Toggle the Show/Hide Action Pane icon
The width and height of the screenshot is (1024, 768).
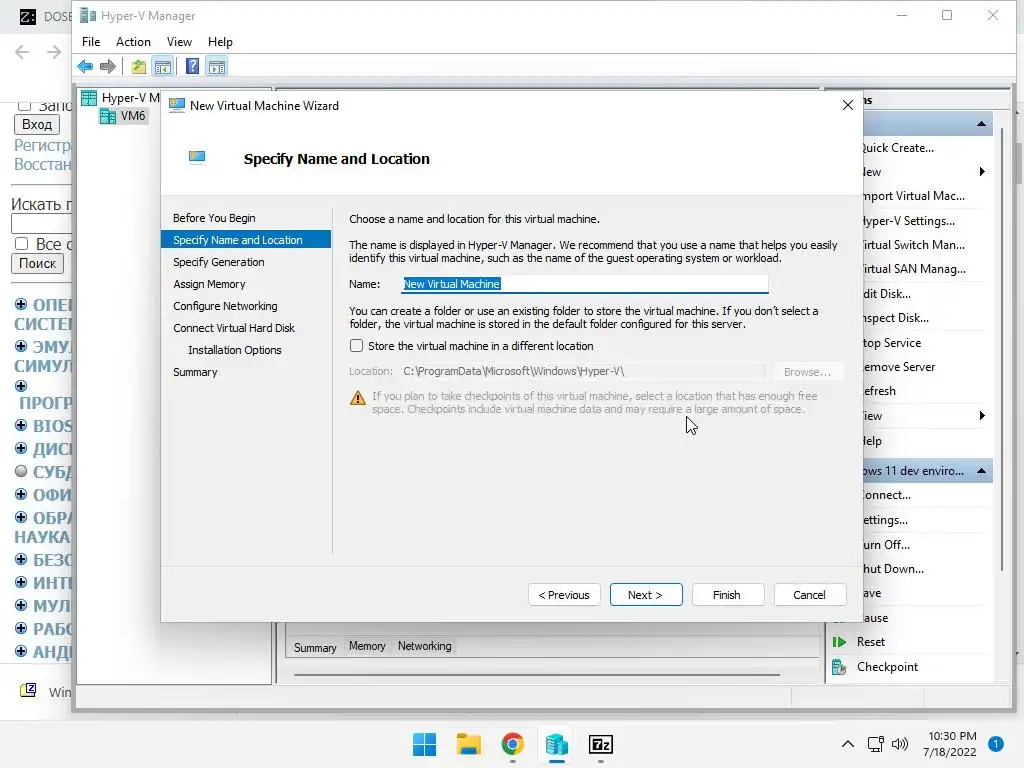217,66
